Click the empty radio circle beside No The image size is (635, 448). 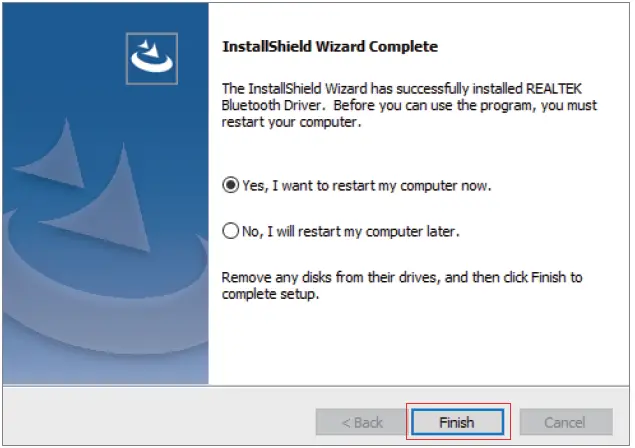coord(231,231)
